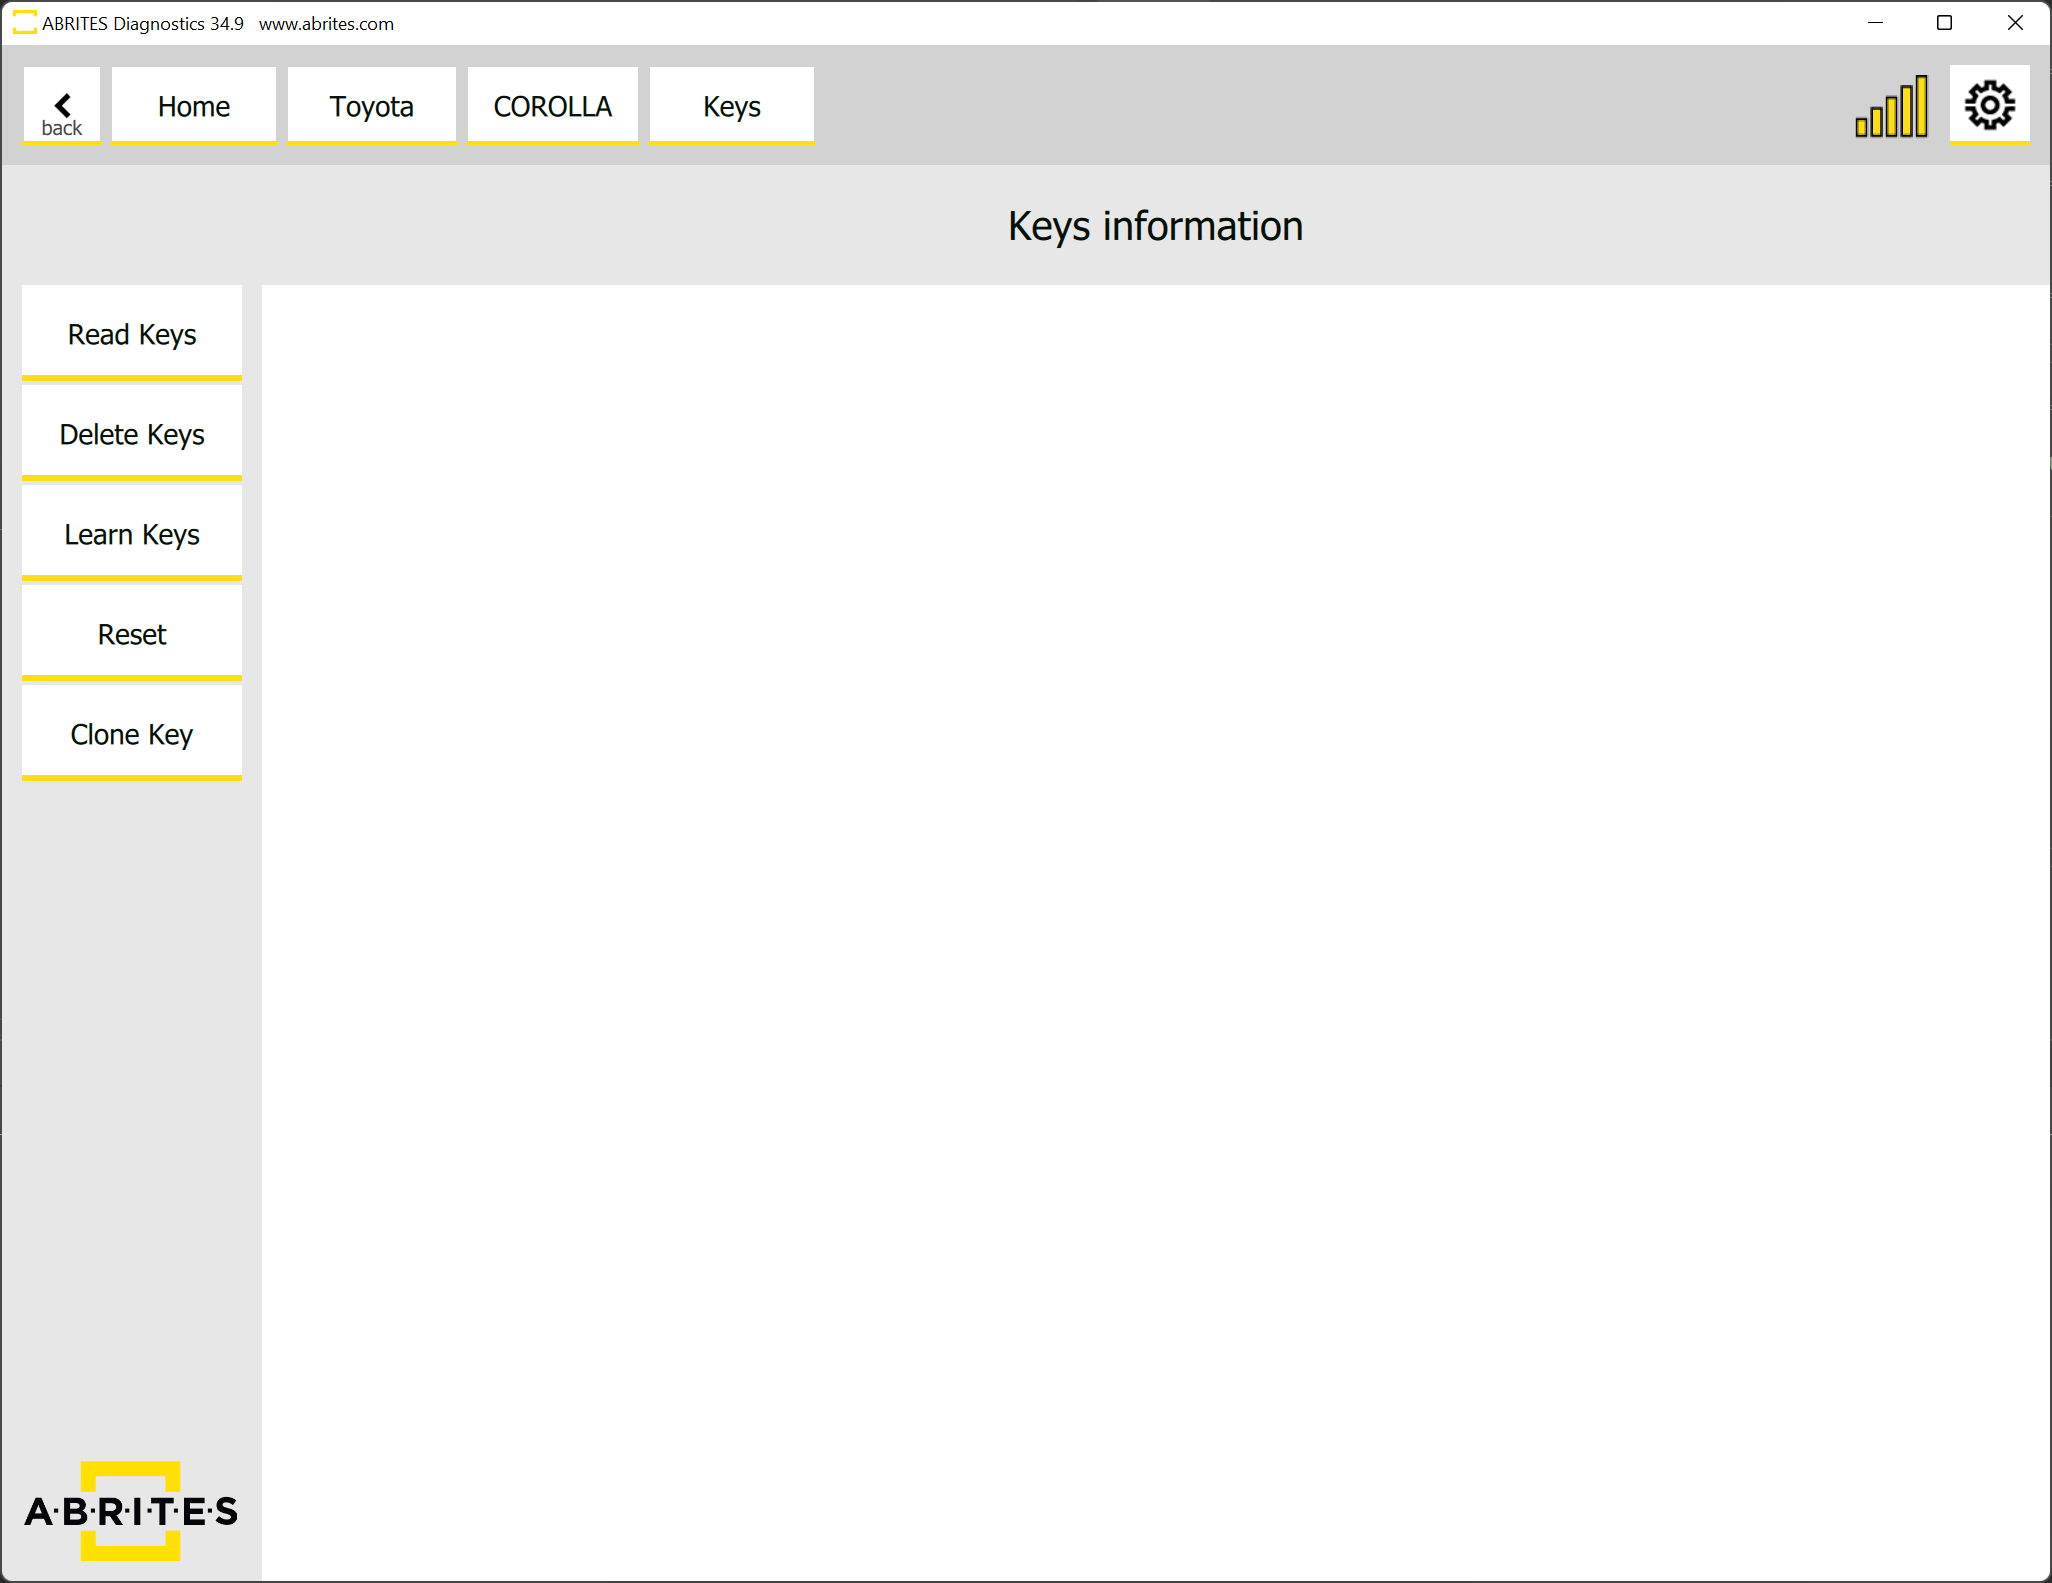Viewport: 2052px width, 1583px height.
Task: Click the yellow signal strength bars icon
Action: point(1891,106)
